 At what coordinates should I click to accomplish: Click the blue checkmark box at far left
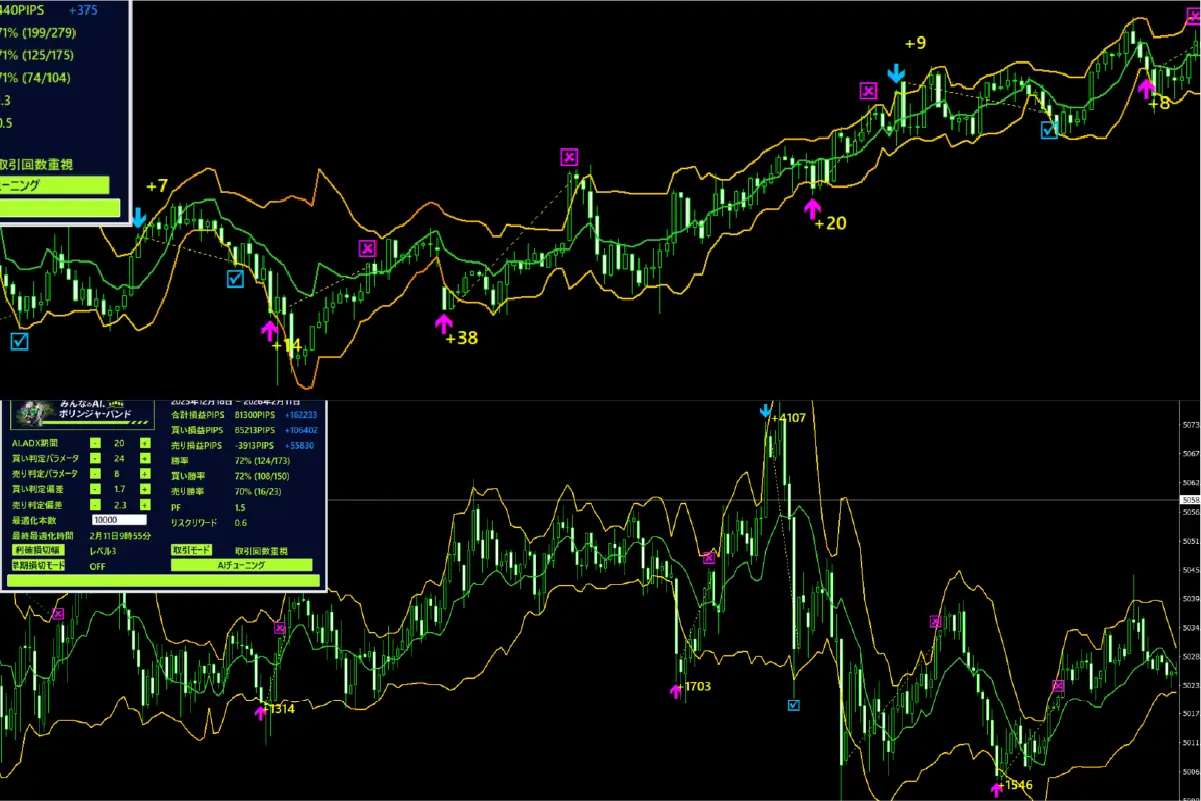tap(20, 342)
